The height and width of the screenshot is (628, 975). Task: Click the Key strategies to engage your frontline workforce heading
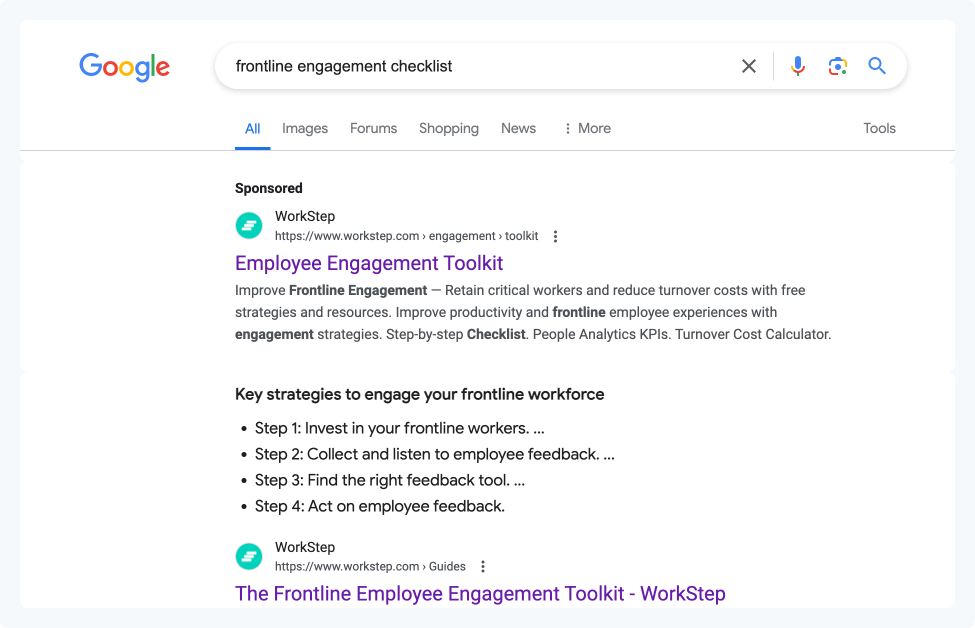[420, 395]
